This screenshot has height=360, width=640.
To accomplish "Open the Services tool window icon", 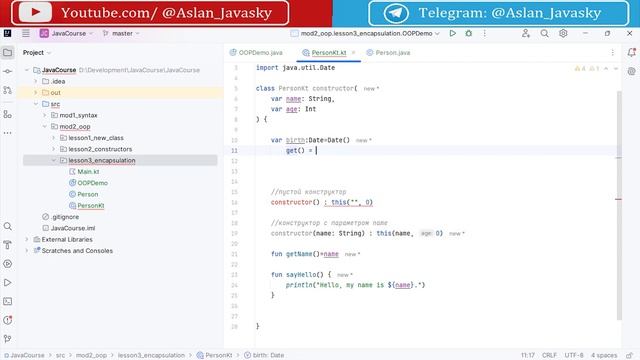I will [8, 264].
